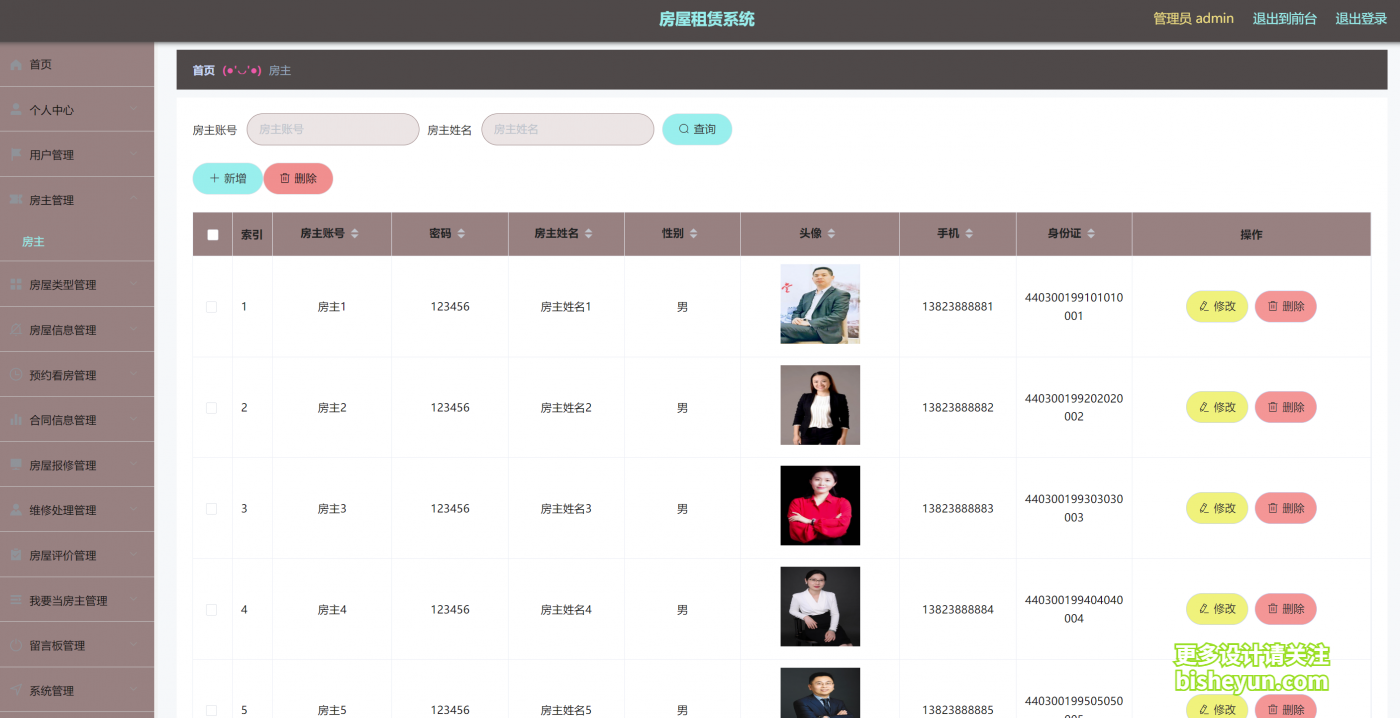The height and width of the screenshot is (718, 1400).
Task: Open avatar photo of 房主姓名4
Action: [x=820, y=607]
